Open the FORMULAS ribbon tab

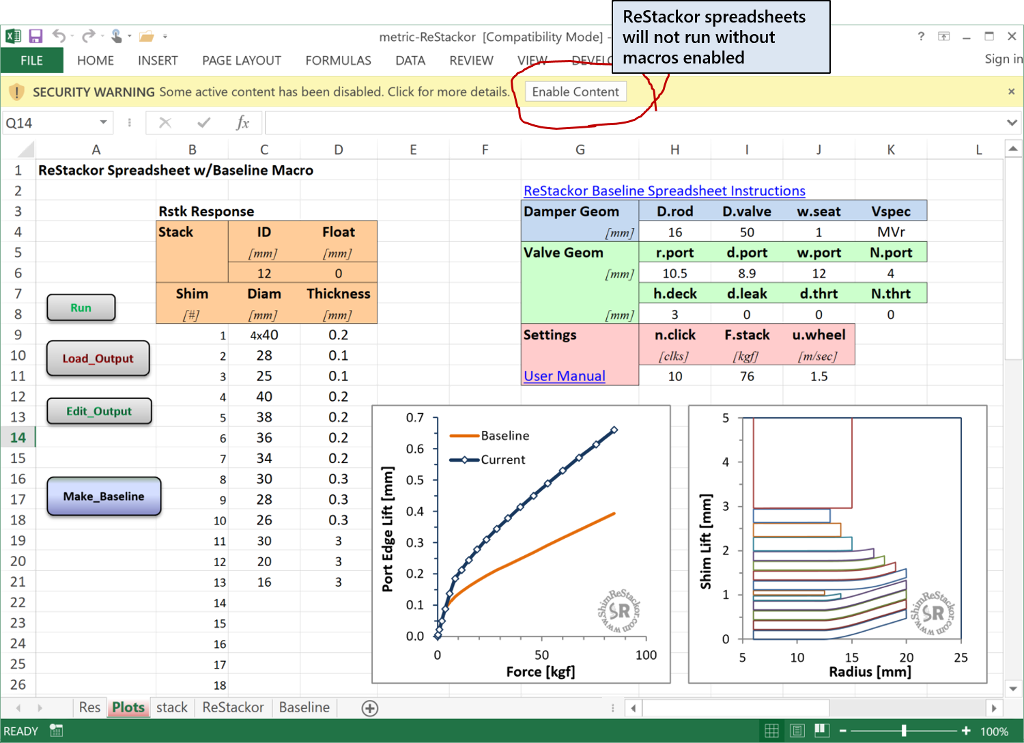click(338, 61)
